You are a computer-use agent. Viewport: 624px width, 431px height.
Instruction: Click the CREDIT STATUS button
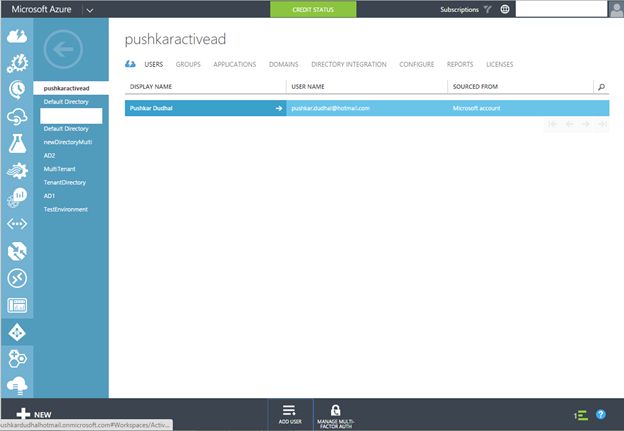click(x=313, y=10)
